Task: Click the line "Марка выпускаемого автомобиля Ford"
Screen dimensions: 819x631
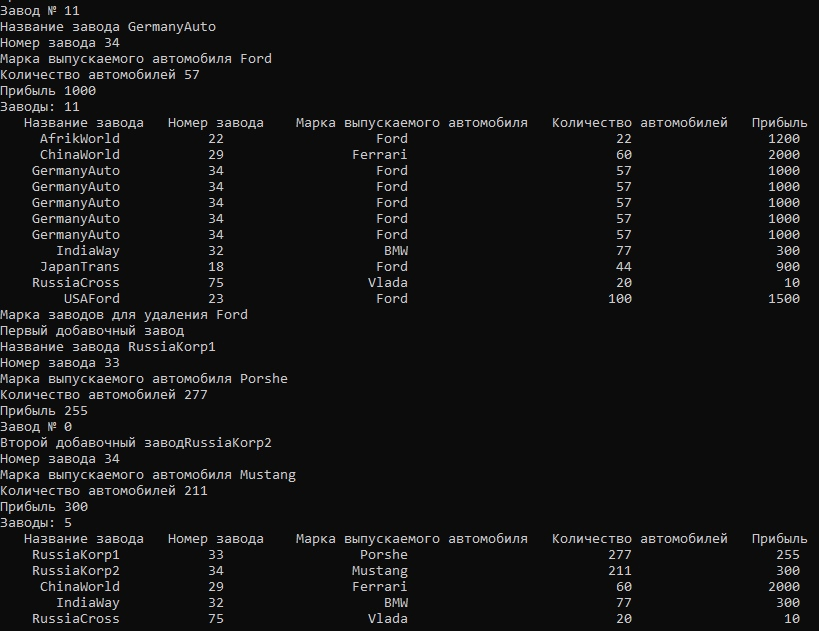Action: [x=136, y=59]
